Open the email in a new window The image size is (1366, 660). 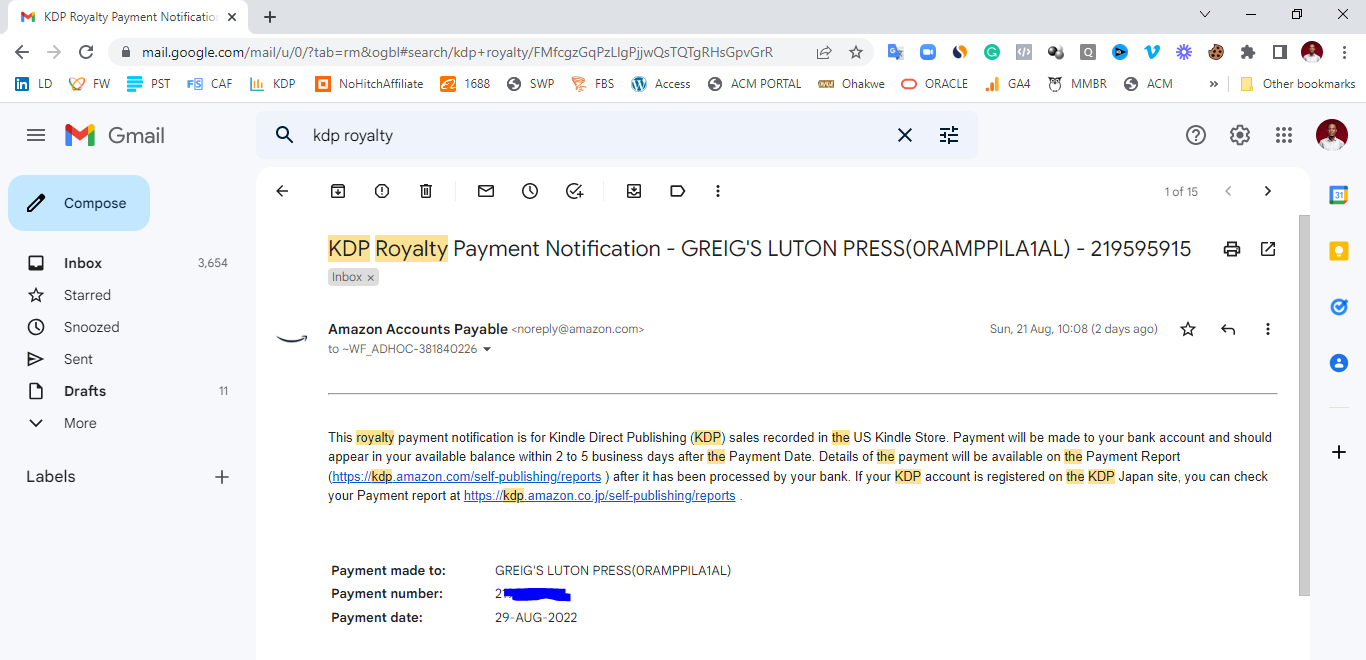click(x=1268, y=249)
